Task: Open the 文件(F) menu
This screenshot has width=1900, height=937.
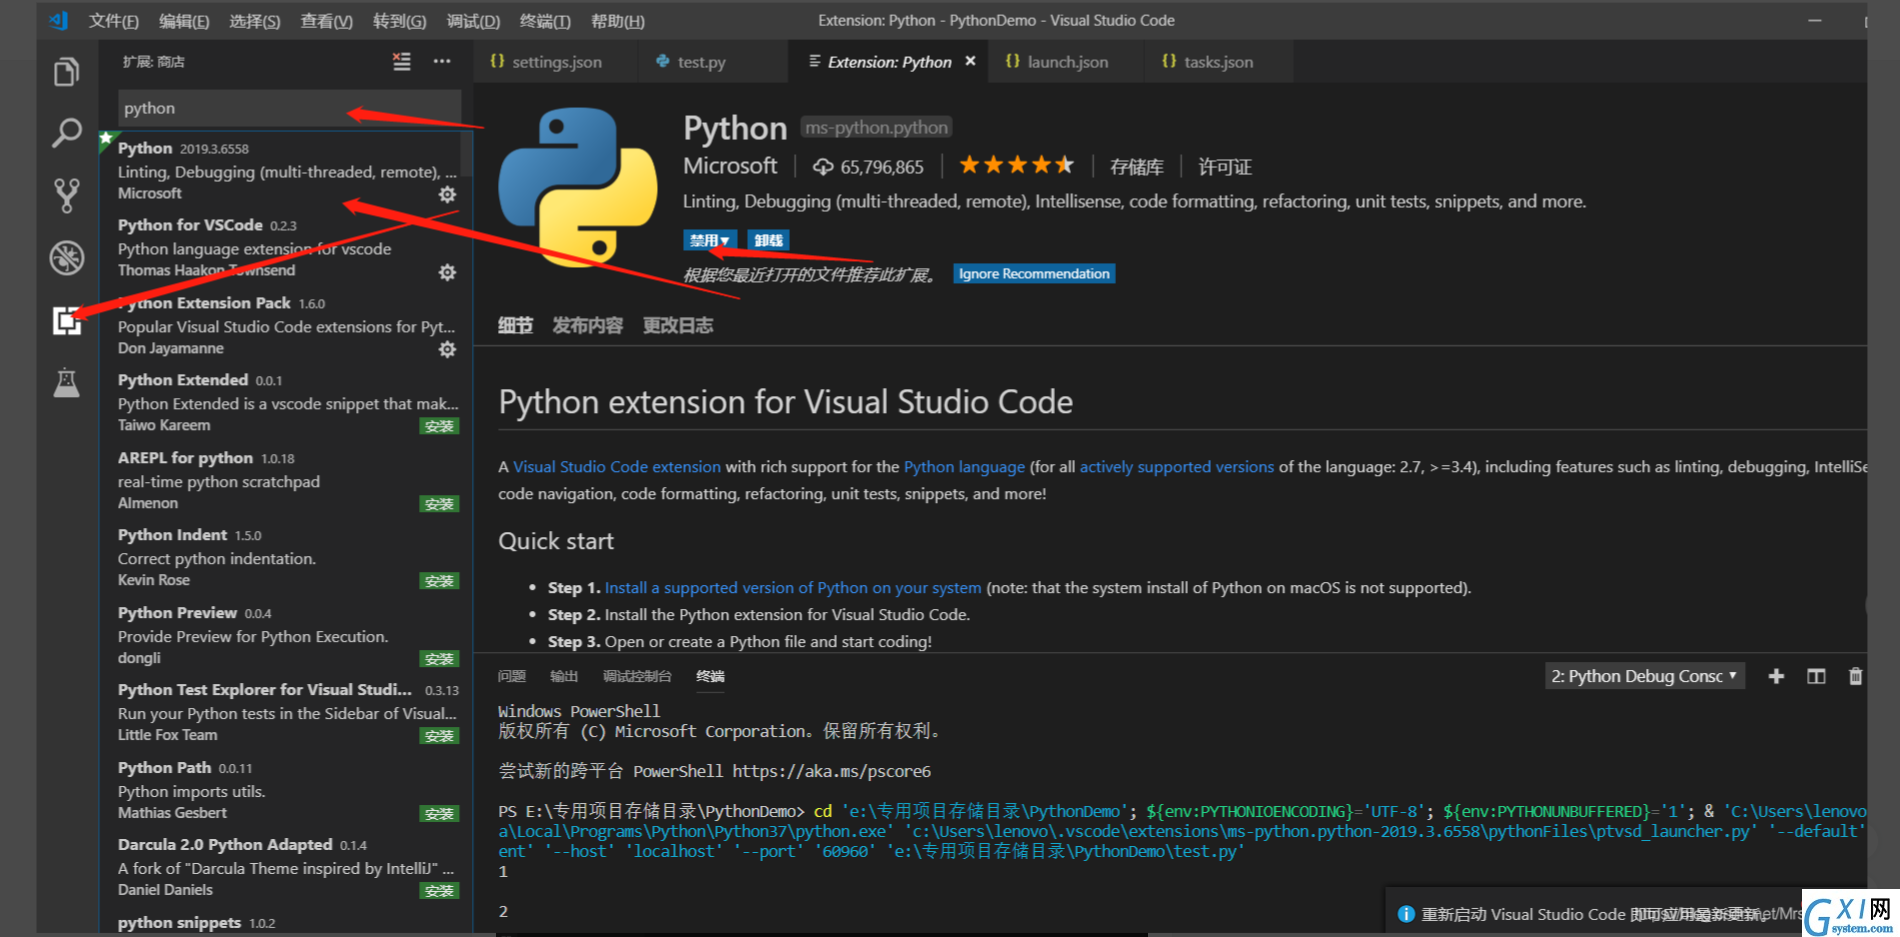Action: [114, 21]
